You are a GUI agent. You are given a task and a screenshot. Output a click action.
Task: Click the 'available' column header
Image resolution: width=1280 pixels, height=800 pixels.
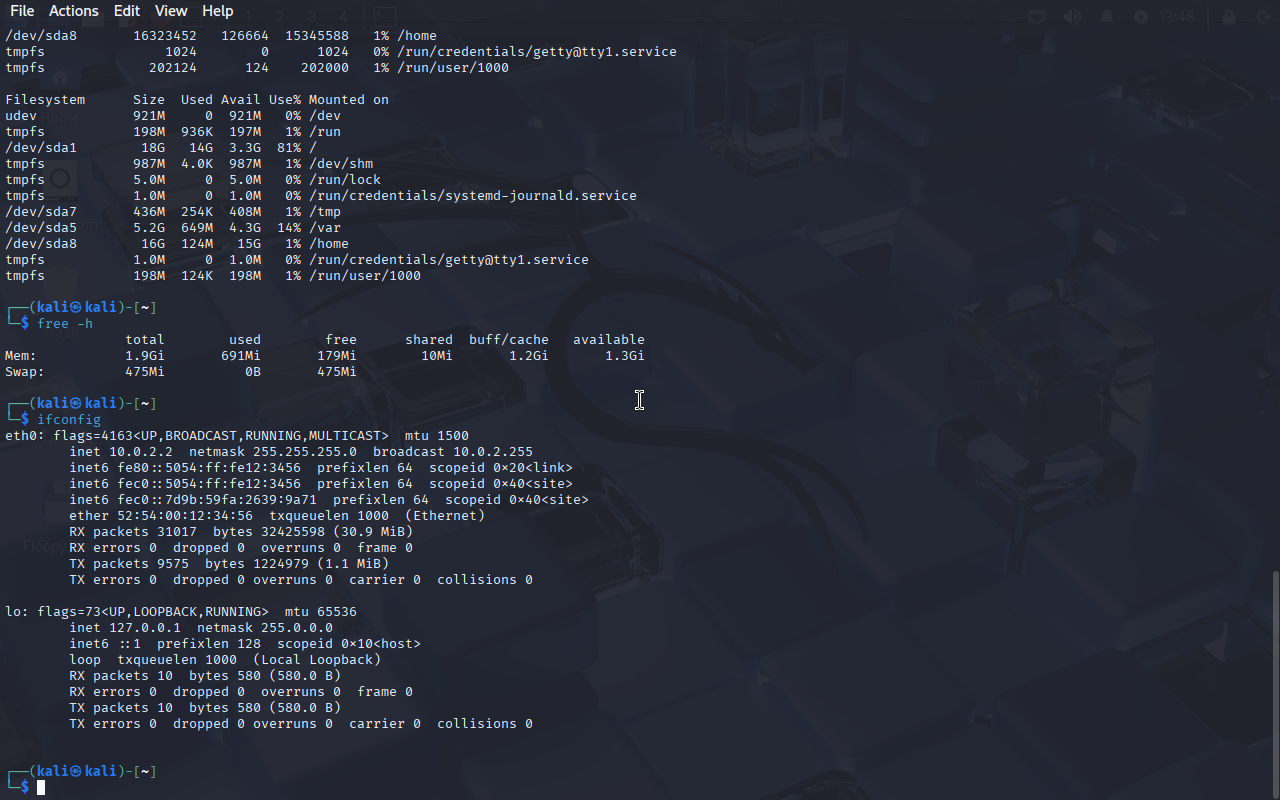[x=609, y=340]
